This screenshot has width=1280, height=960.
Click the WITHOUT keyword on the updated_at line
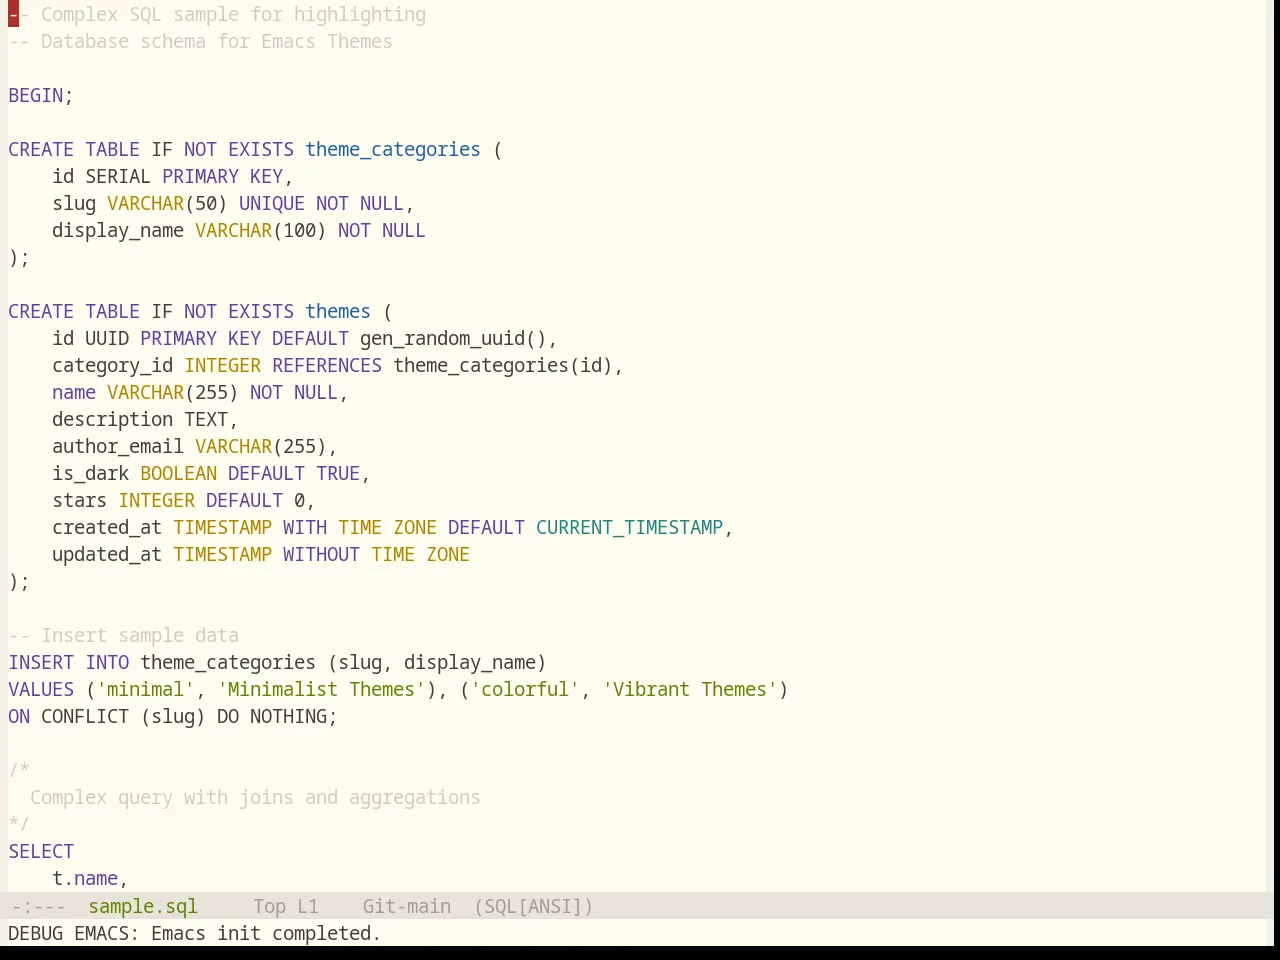321,554
